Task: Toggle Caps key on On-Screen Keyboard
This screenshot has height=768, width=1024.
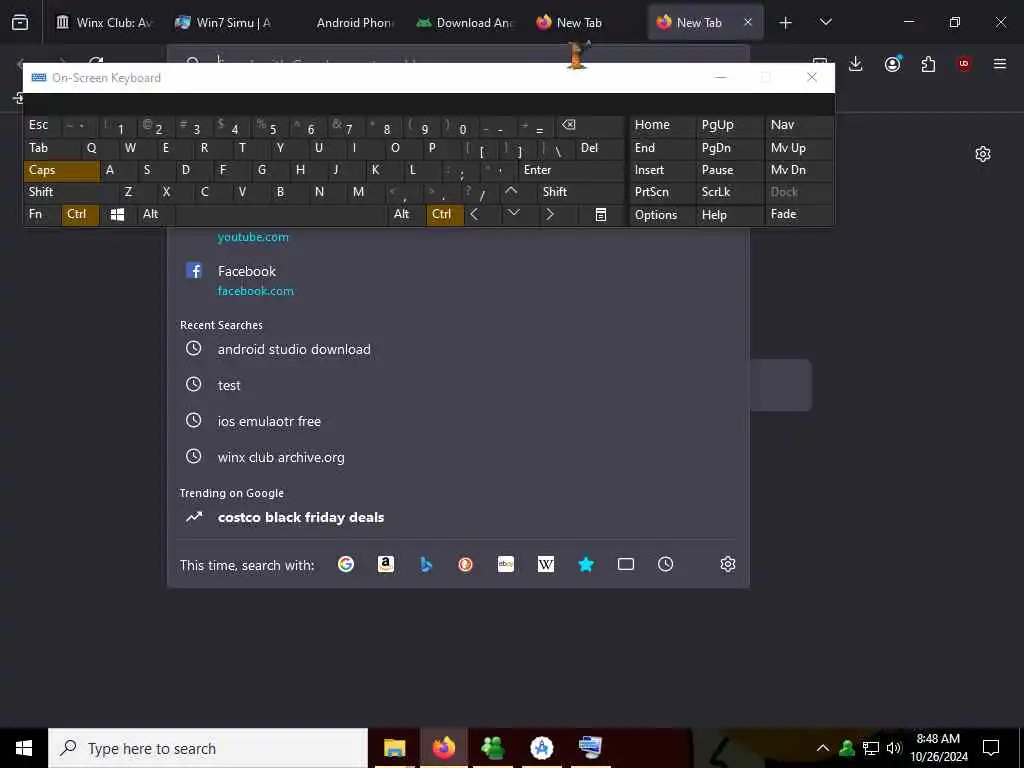Action: (x=62, y=170)
